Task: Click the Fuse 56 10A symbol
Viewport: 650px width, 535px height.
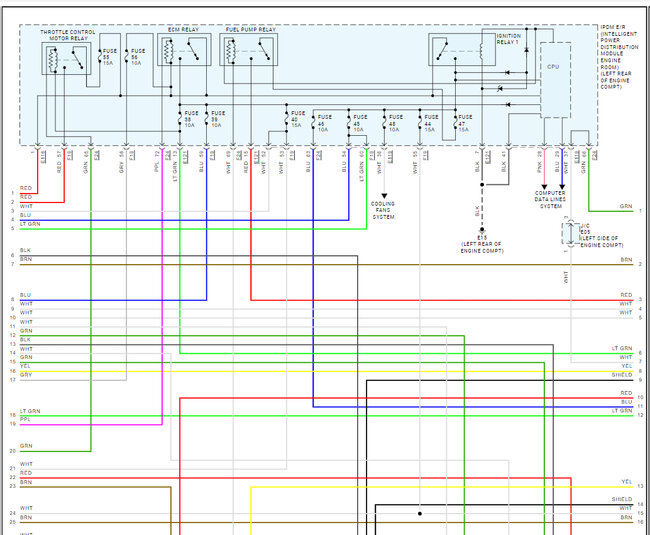Action: (126, 56)
